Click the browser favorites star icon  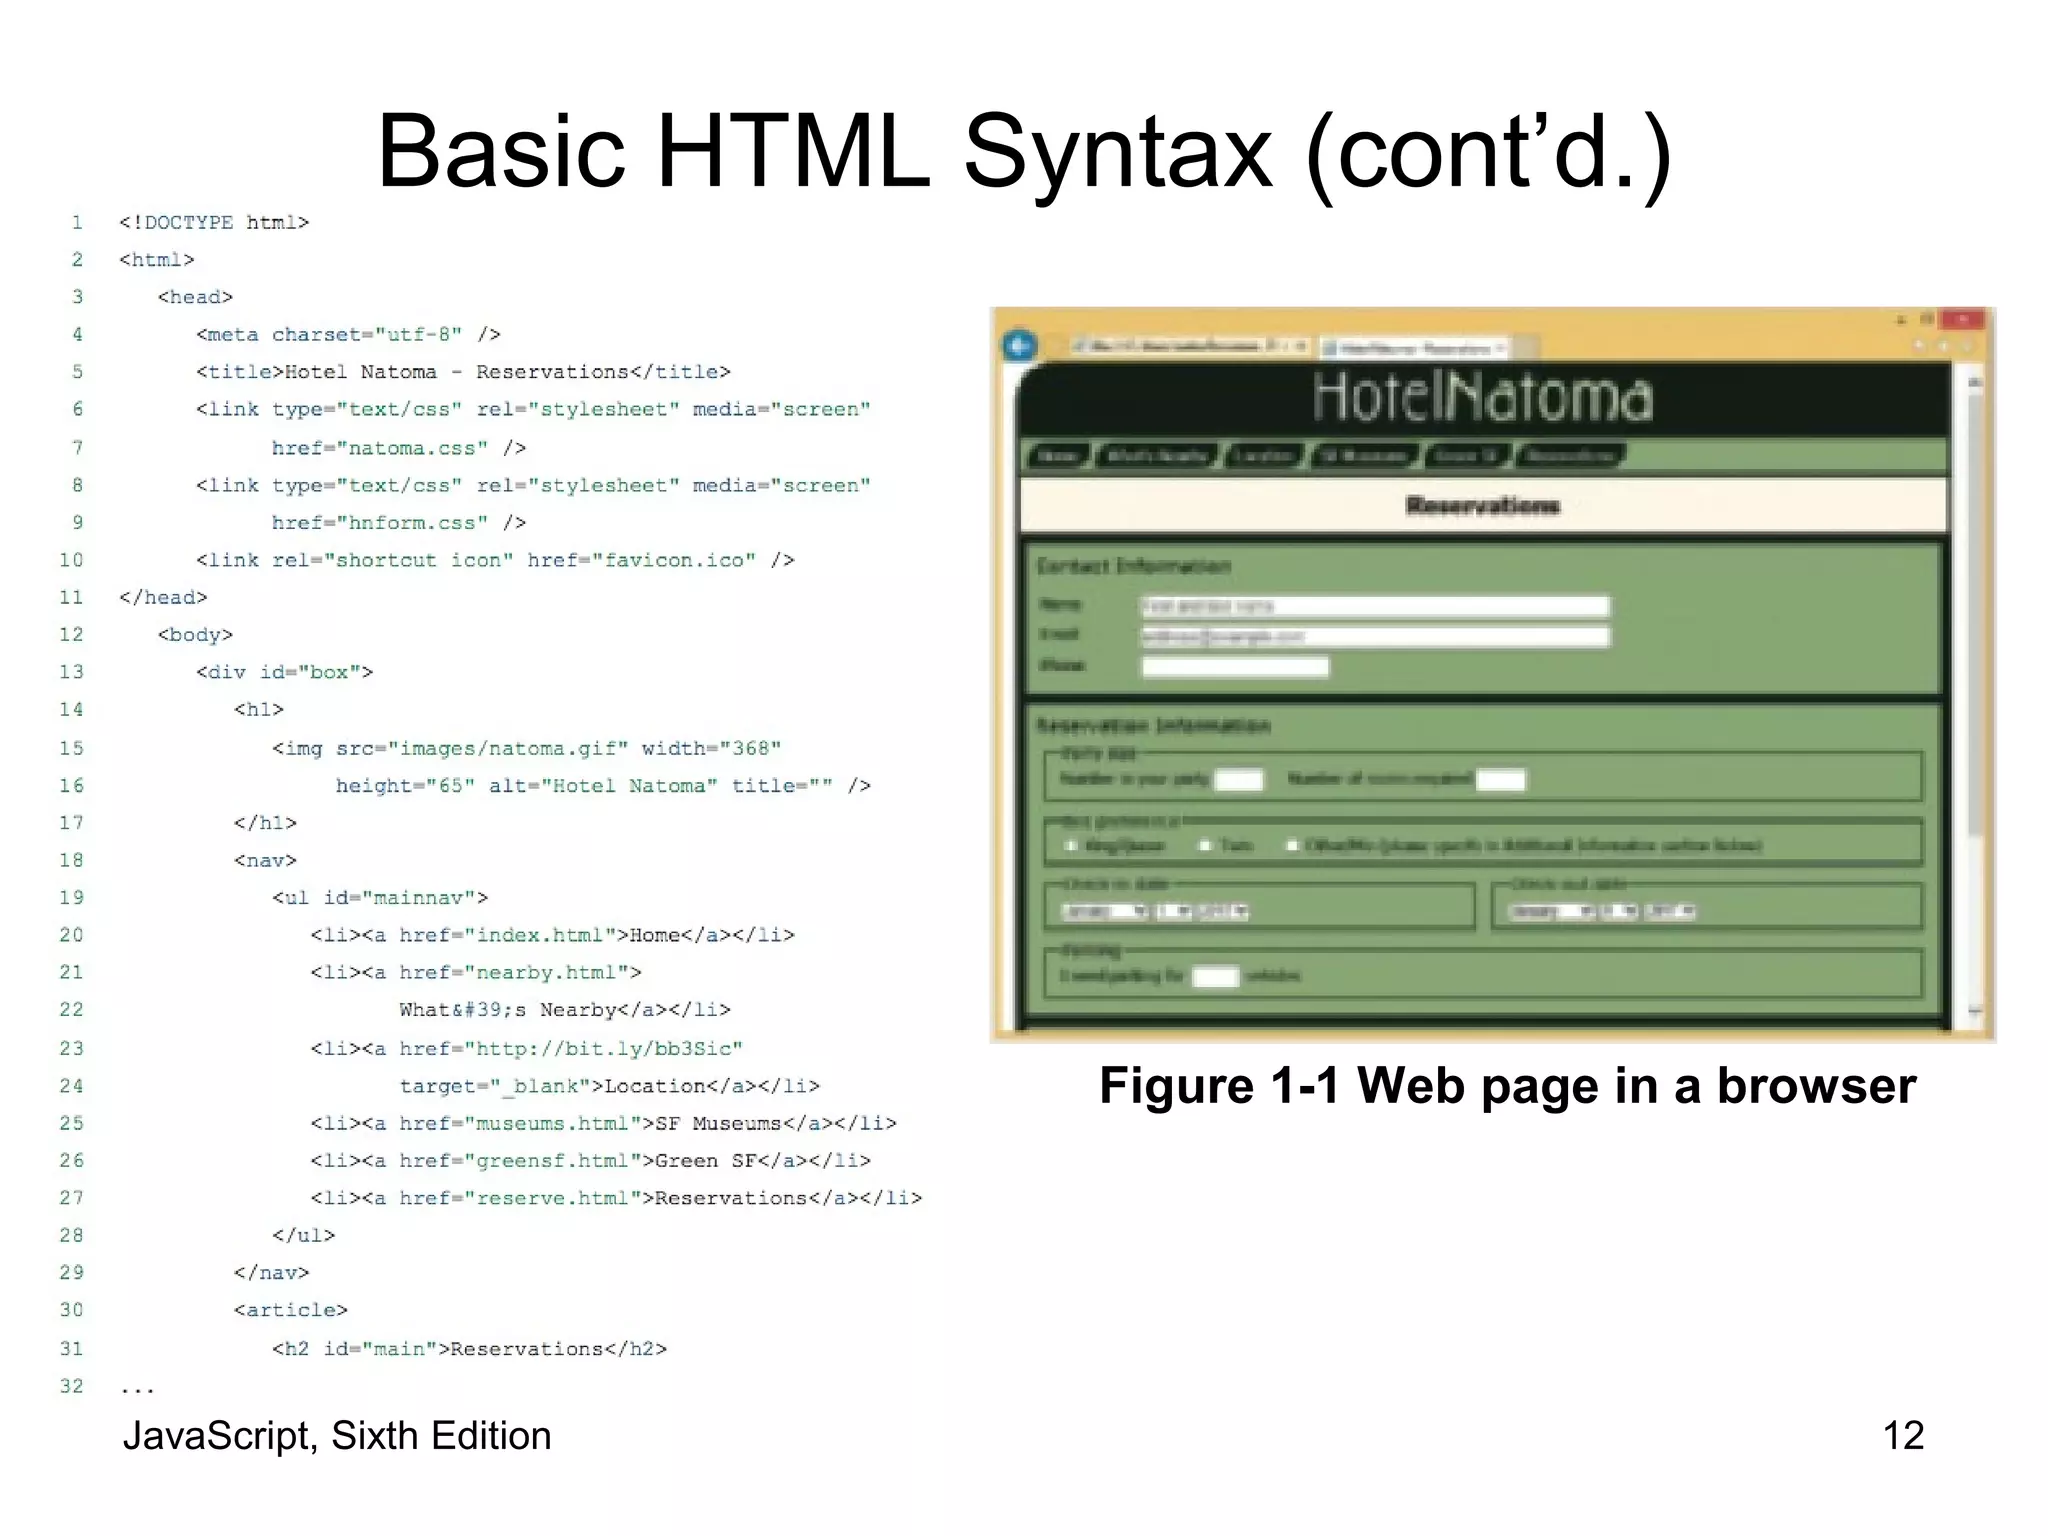(x=1943, y=345)
